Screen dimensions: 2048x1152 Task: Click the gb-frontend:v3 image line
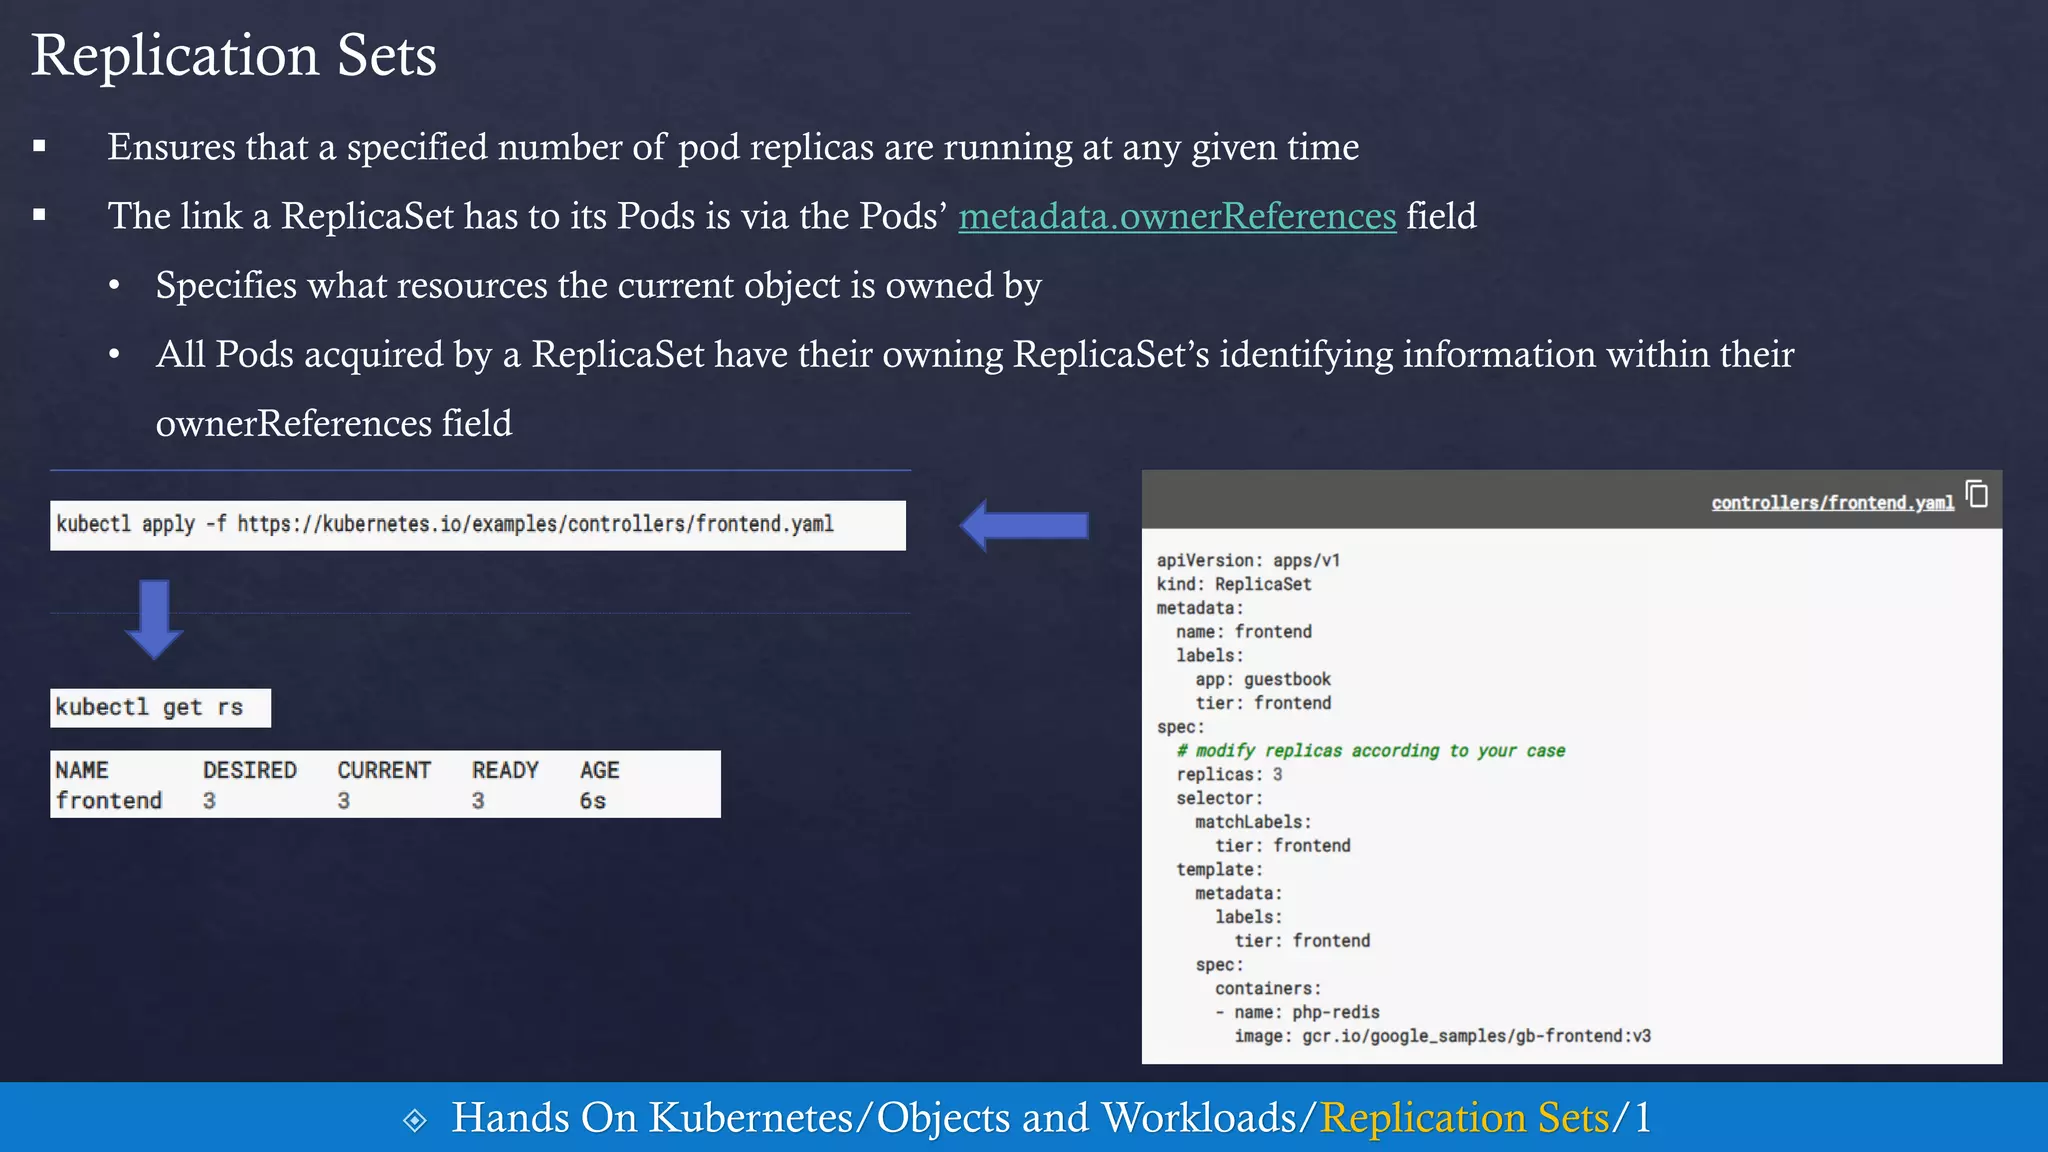point(1443,1036)
